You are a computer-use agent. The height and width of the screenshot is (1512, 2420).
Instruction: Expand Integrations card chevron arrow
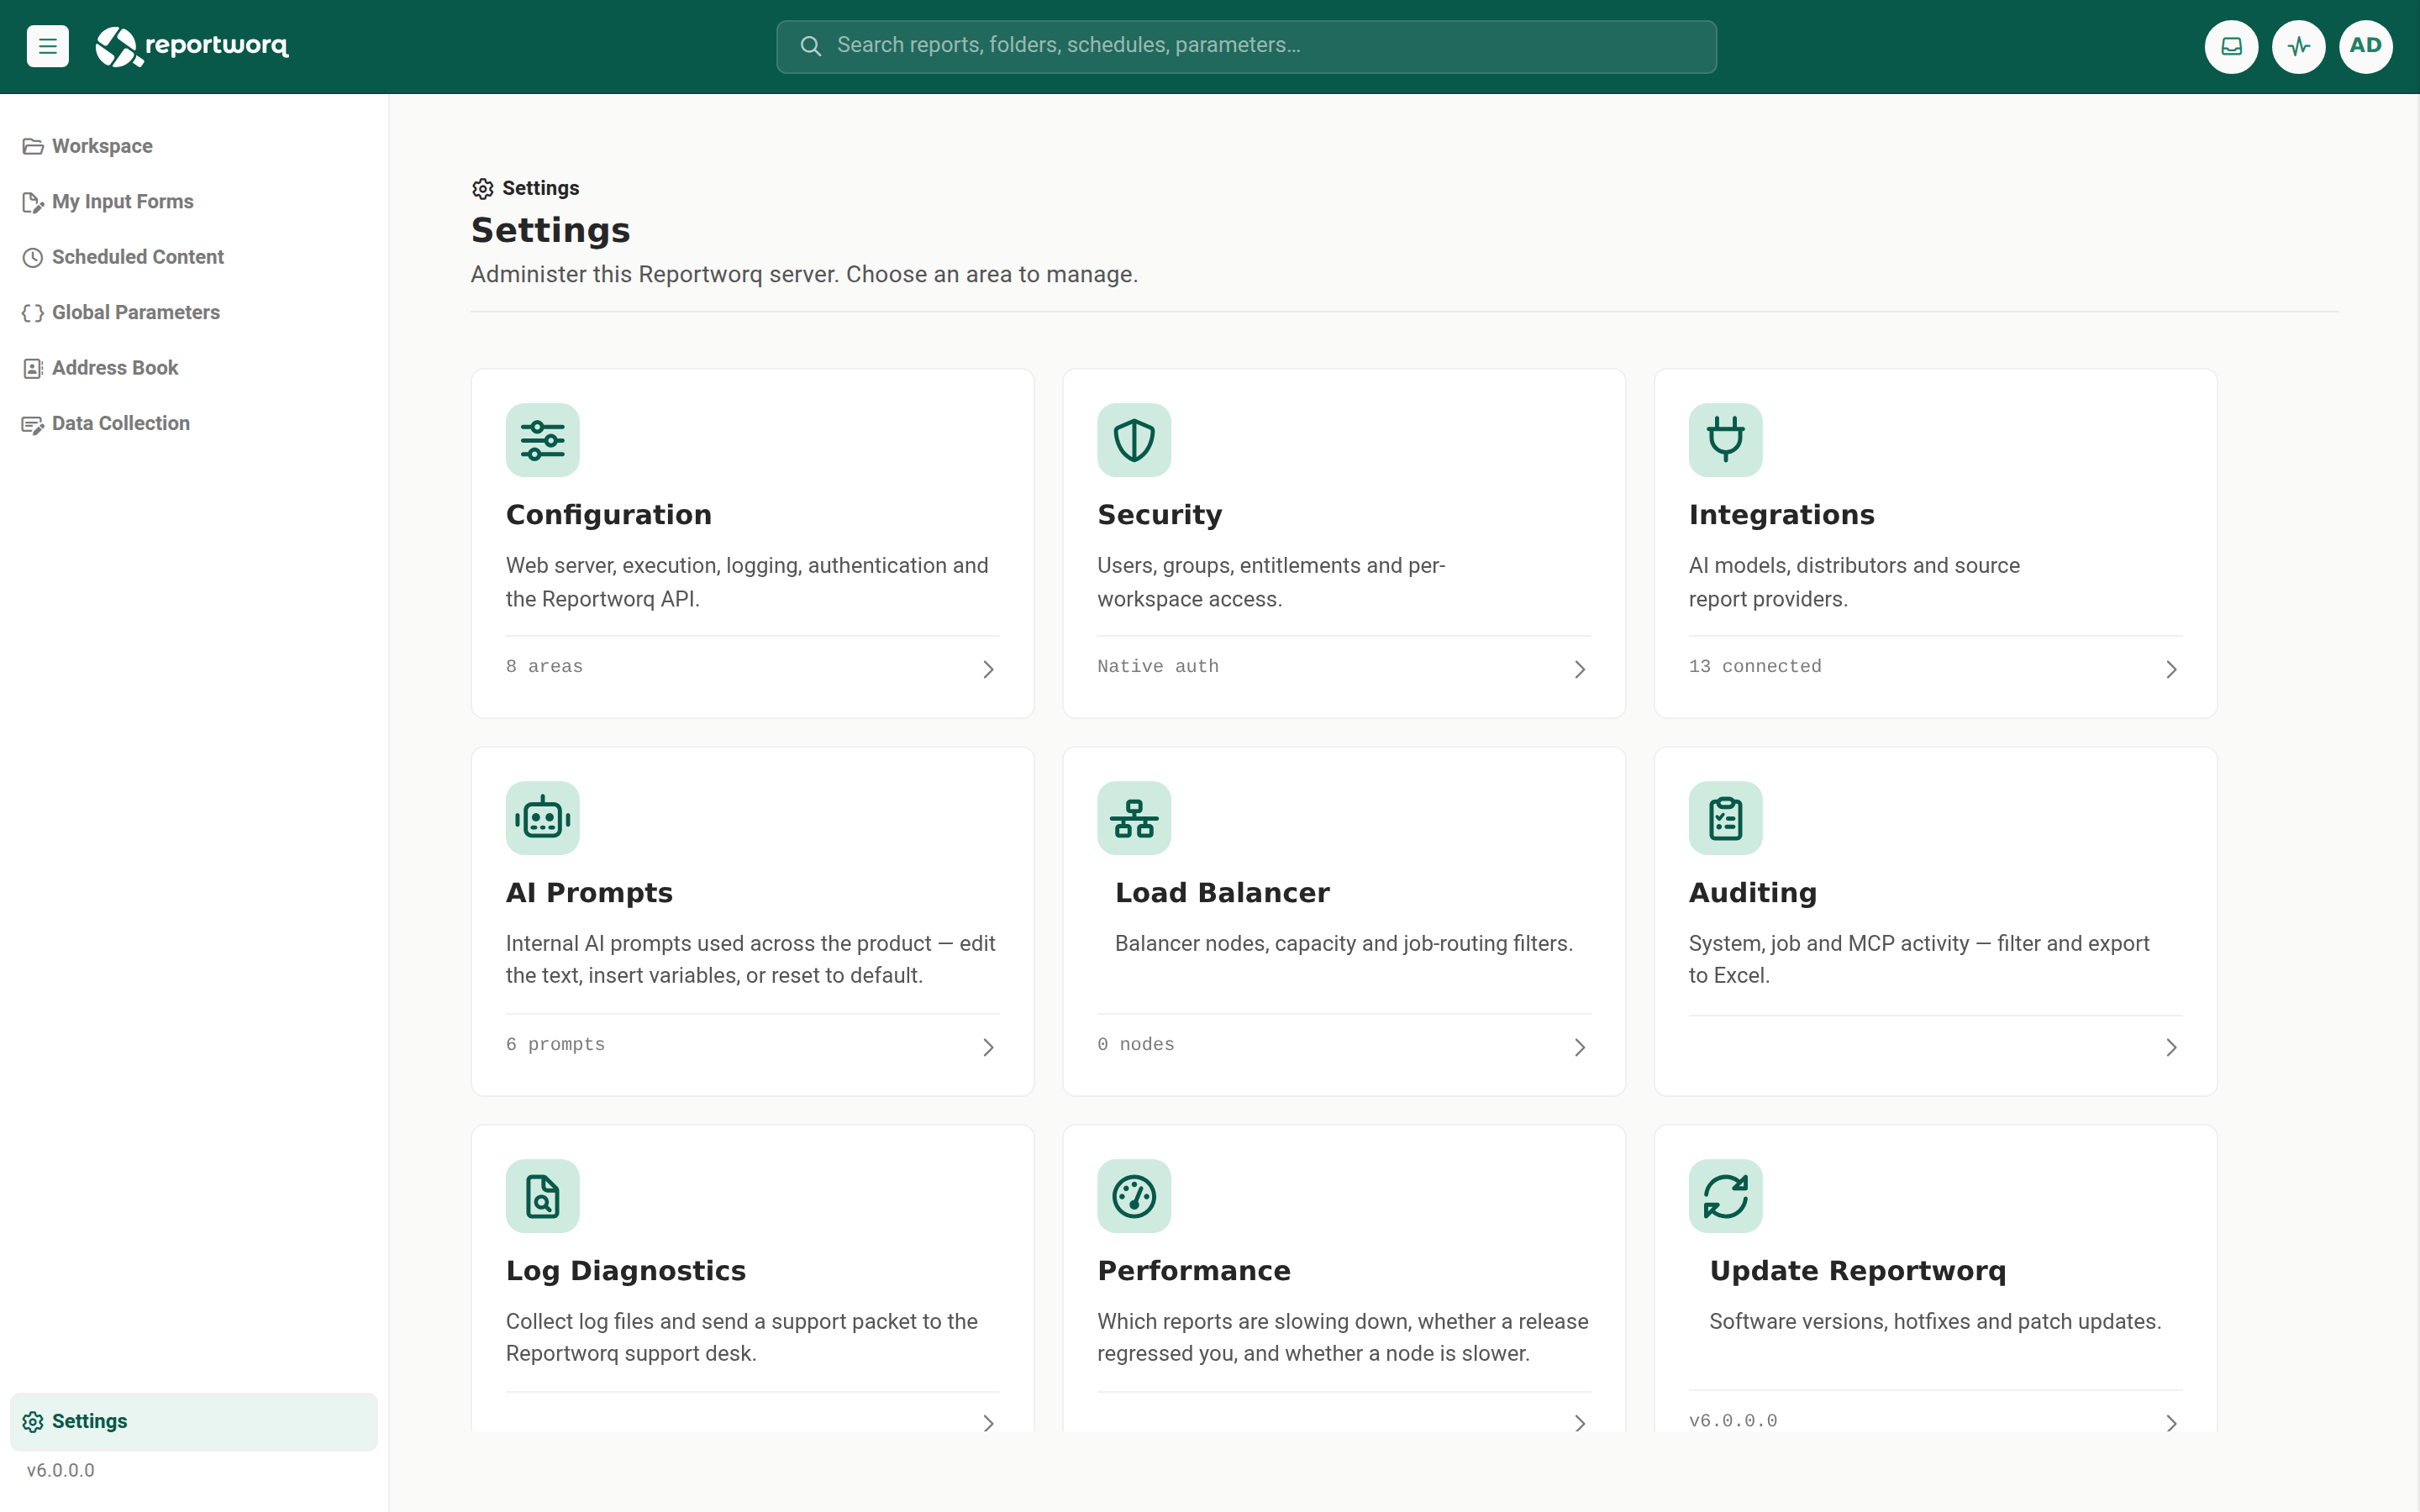coord(2171,669)
